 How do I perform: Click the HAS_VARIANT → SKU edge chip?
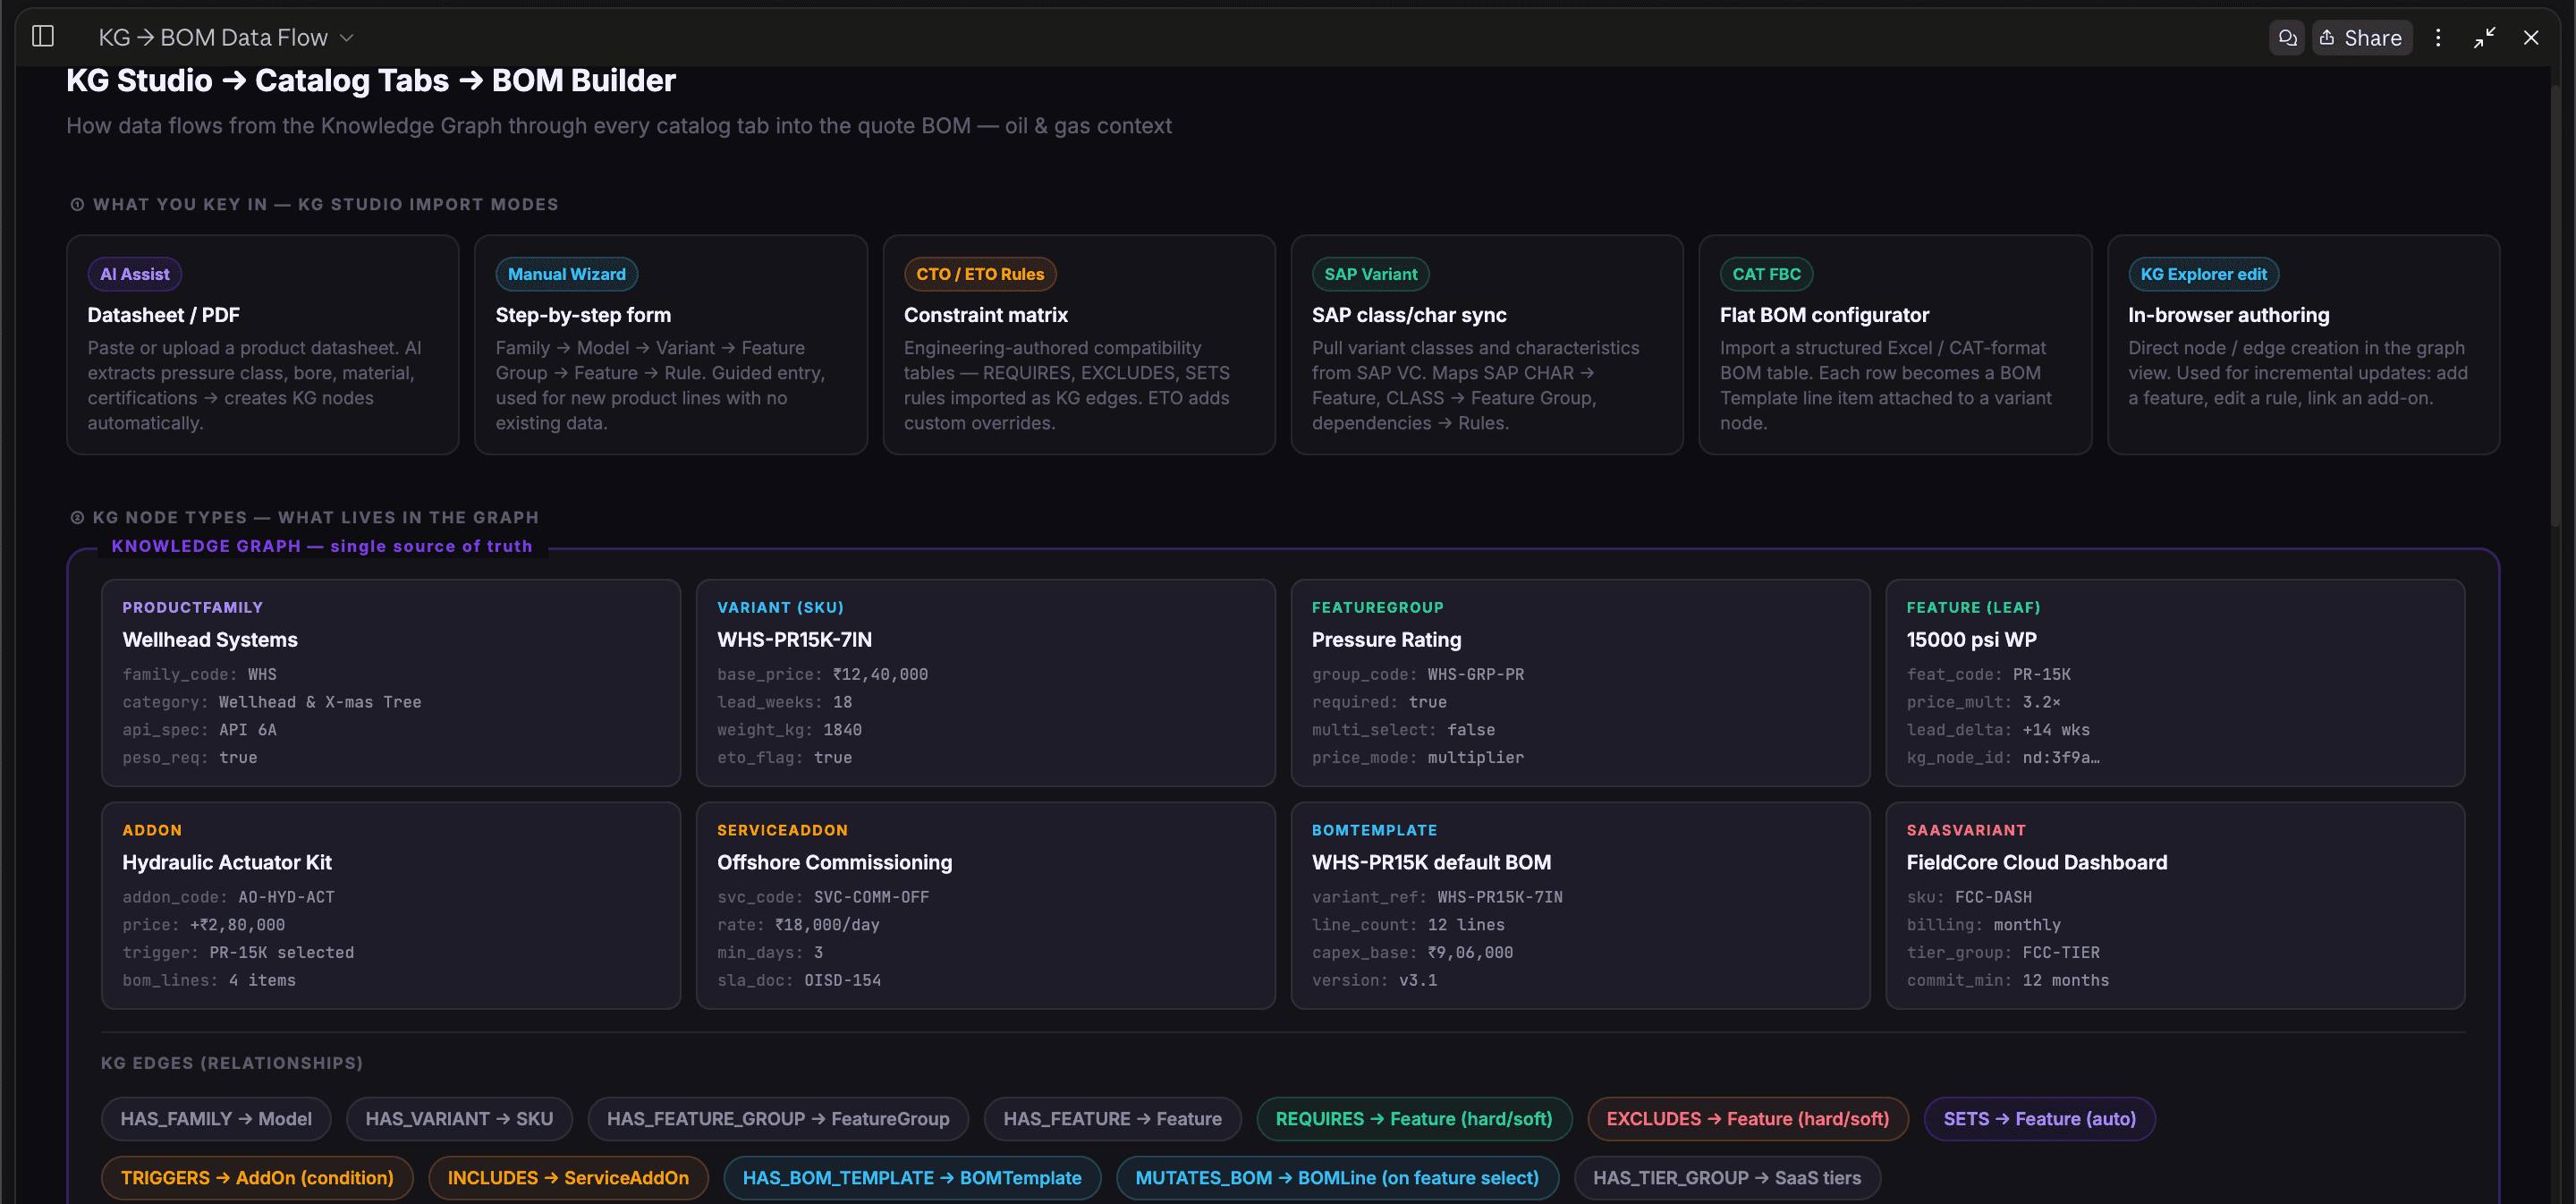[x=459, y=1119]
